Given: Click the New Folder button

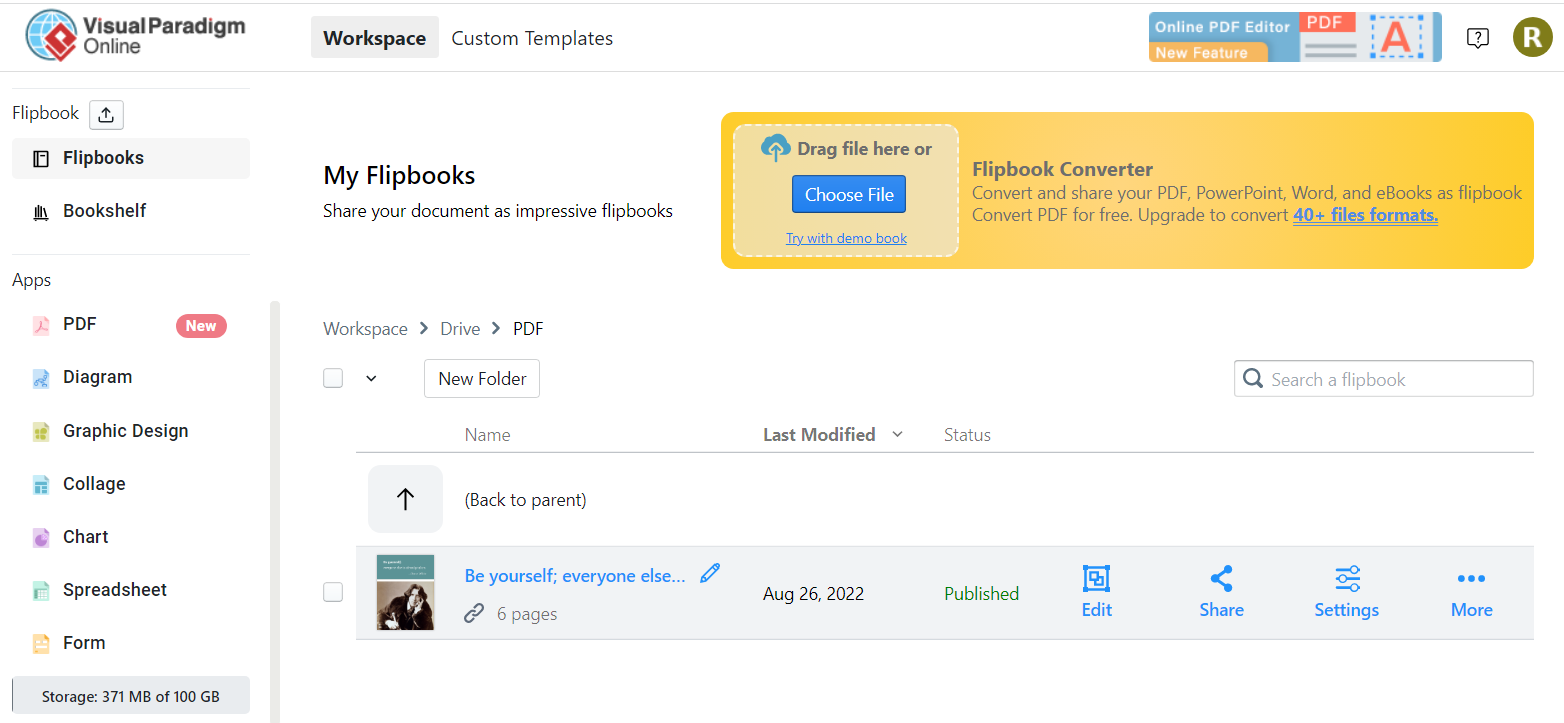Looking at the screenshot, I should (x=482, y=379).
